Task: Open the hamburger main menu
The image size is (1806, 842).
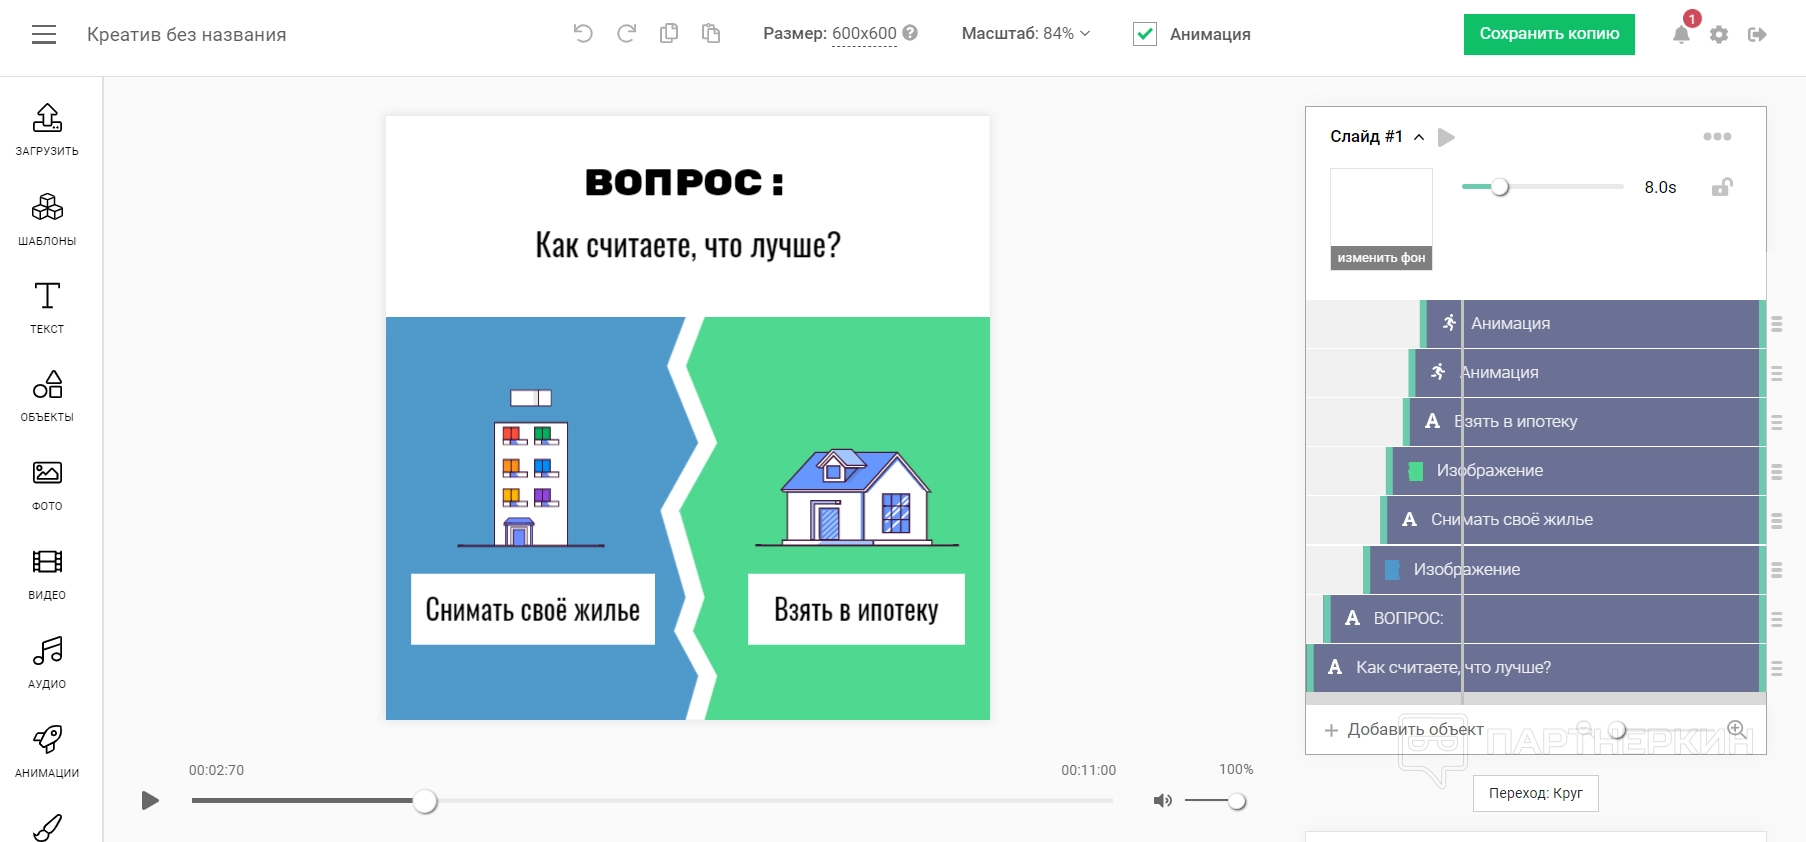Action: click(44, 35)
